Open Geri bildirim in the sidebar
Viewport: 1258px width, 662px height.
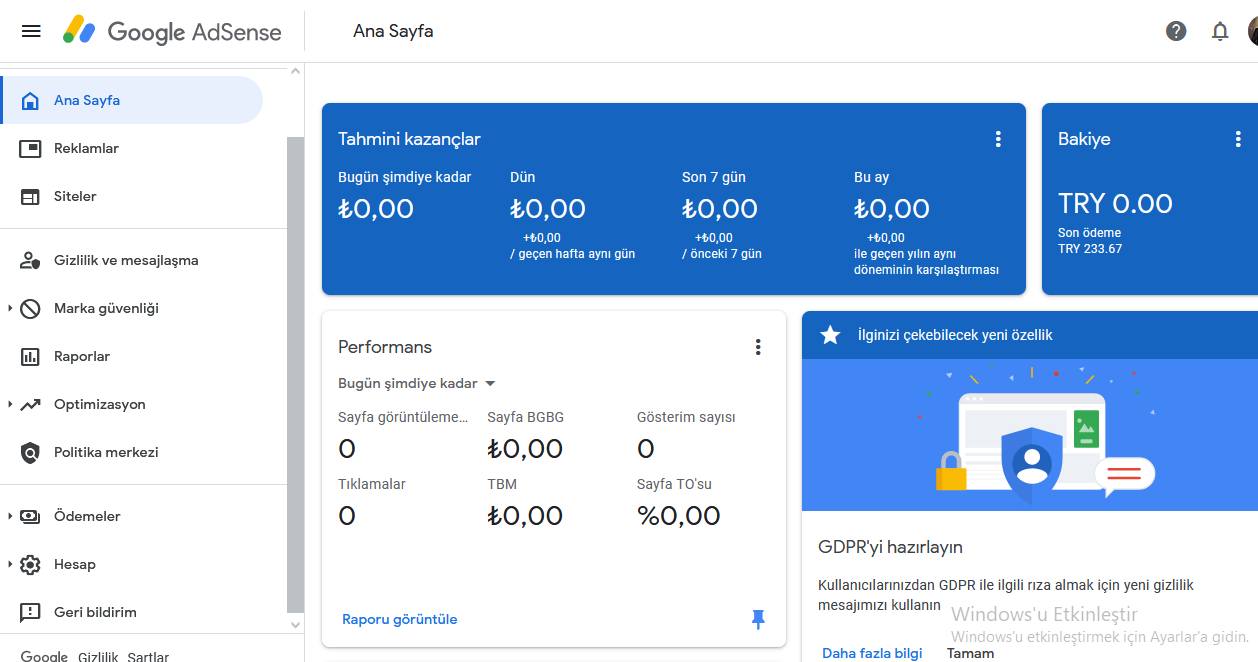131,612
